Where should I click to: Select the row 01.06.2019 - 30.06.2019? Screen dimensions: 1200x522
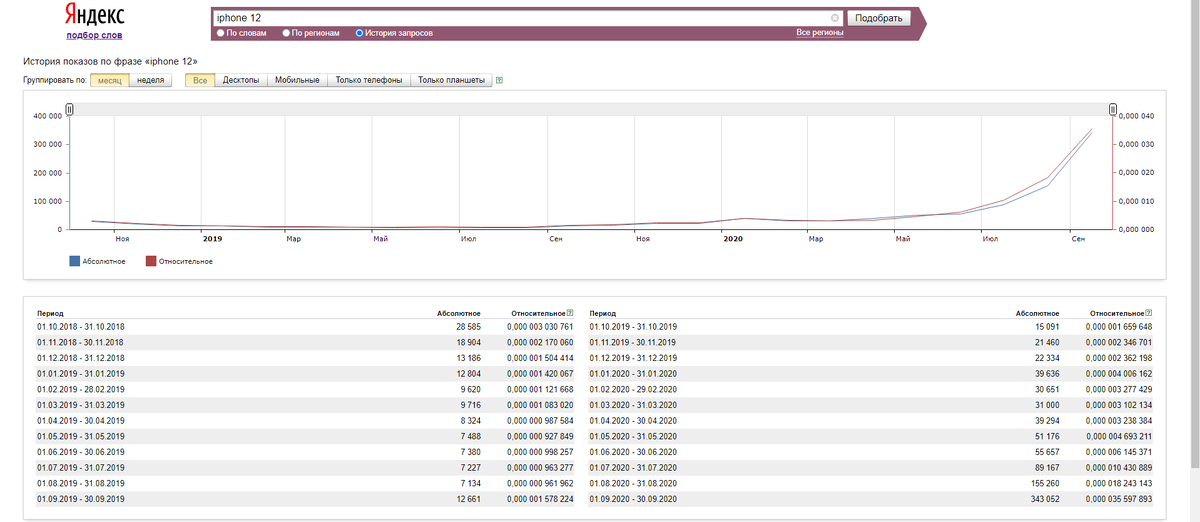[305, 451]
